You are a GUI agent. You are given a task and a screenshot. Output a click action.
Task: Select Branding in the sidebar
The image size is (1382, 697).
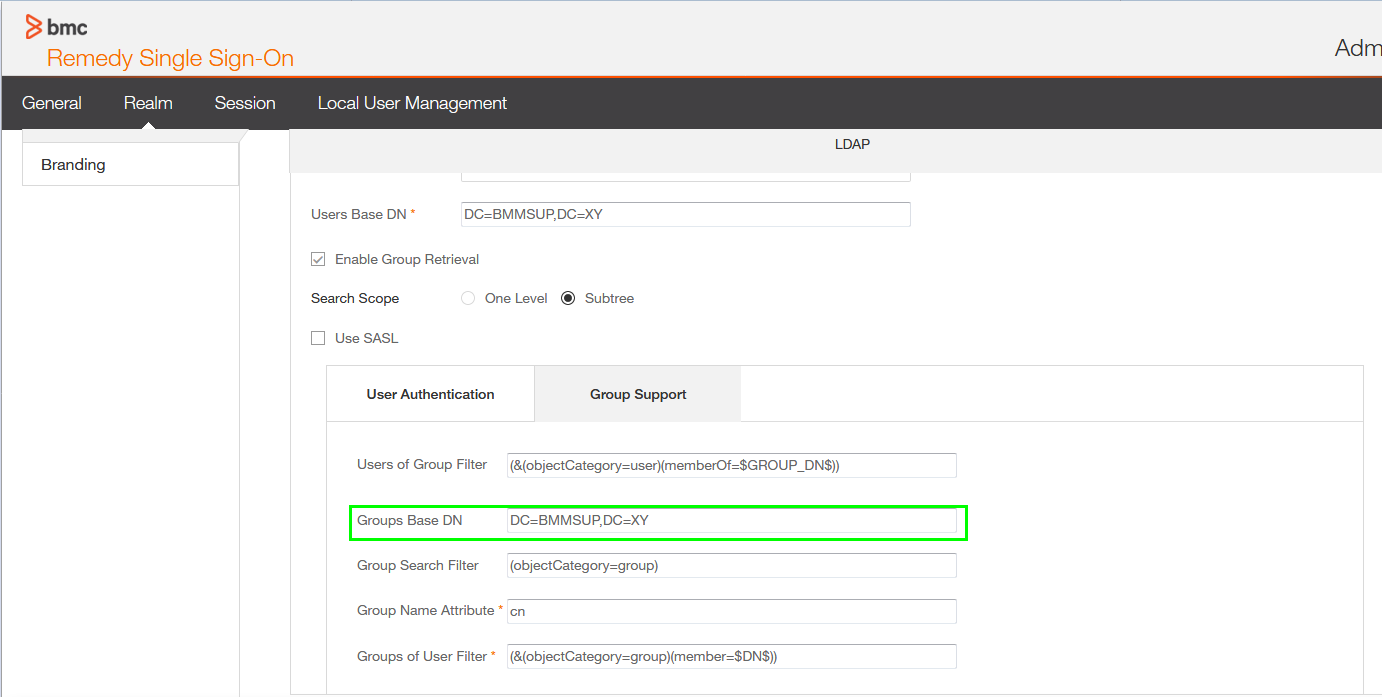[130, 164]
